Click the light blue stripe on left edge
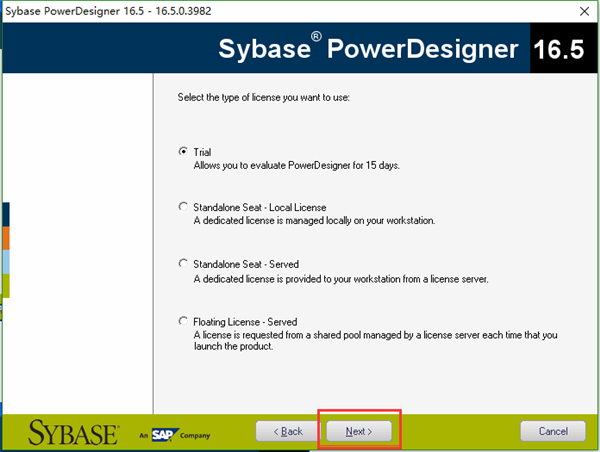The height and width of the screenshot is (452, 600). click(6, 262)
